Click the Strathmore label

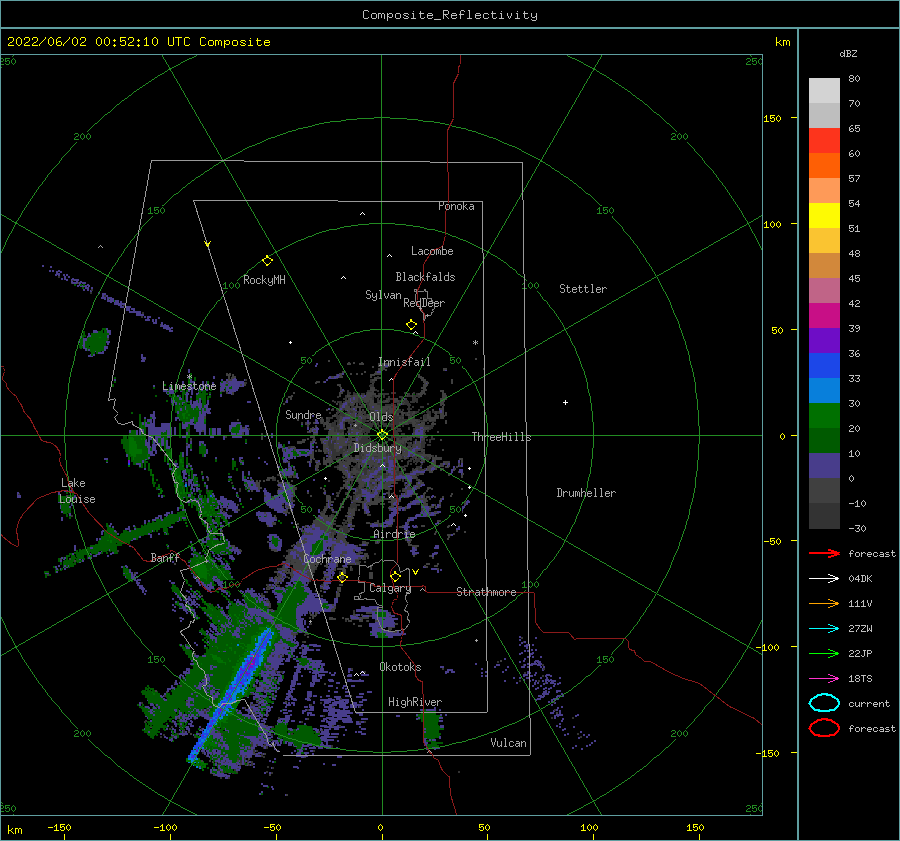click(486, 592)
